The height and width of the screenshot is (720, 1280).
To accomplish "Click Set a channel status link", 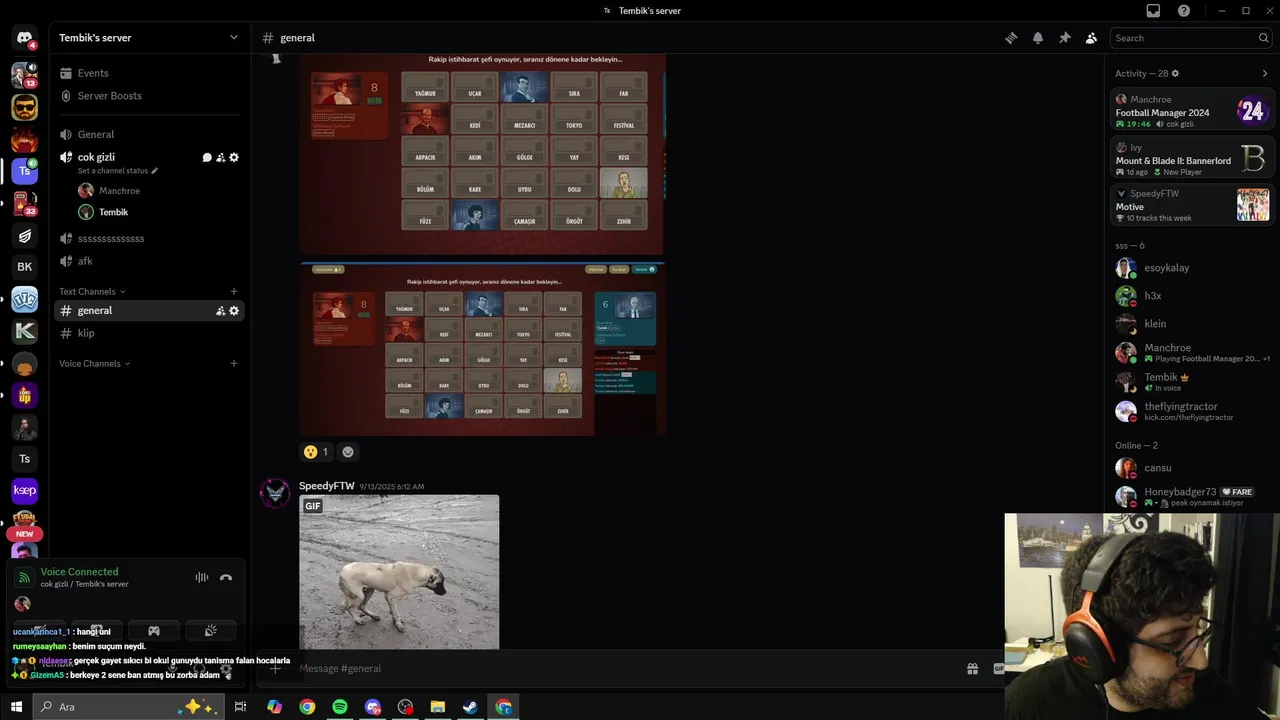I will 113,171.
